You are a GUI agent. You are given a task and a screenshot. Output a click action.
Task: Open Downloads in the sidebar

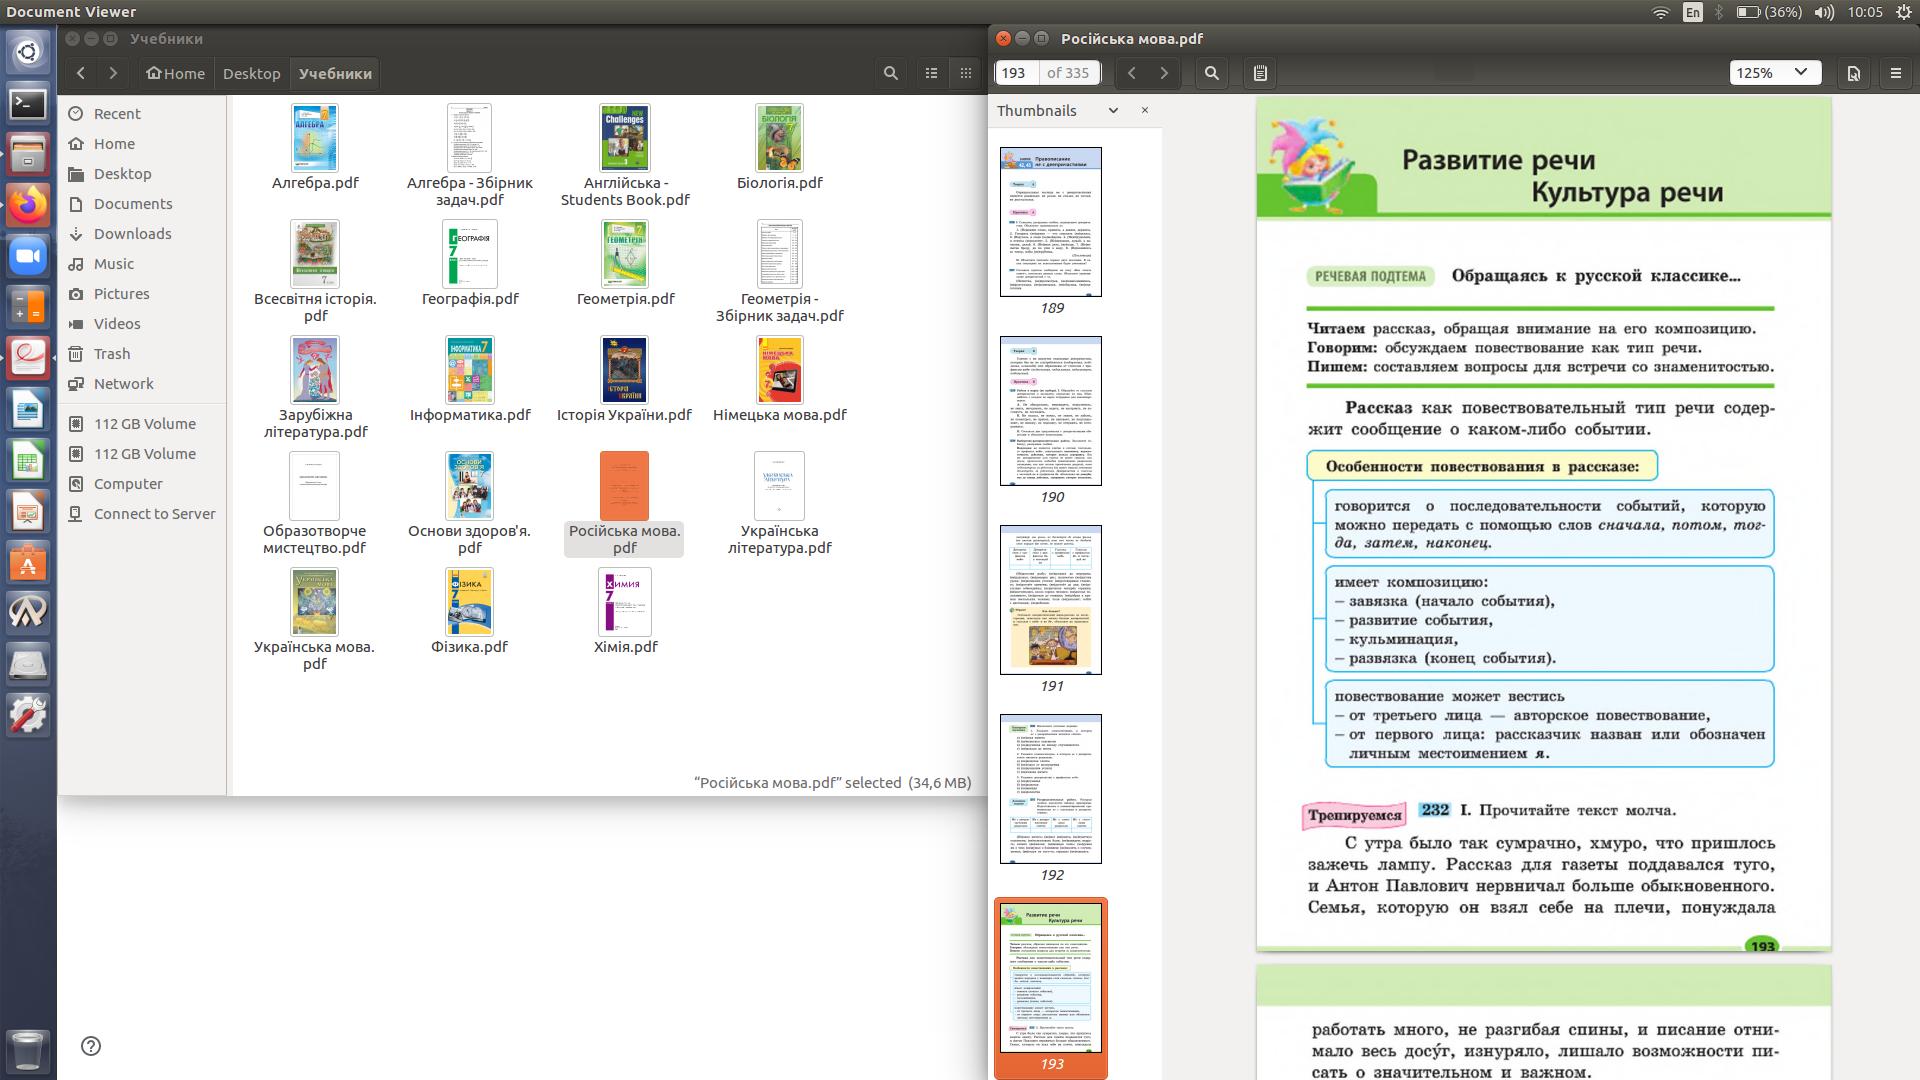coord(132,234)
